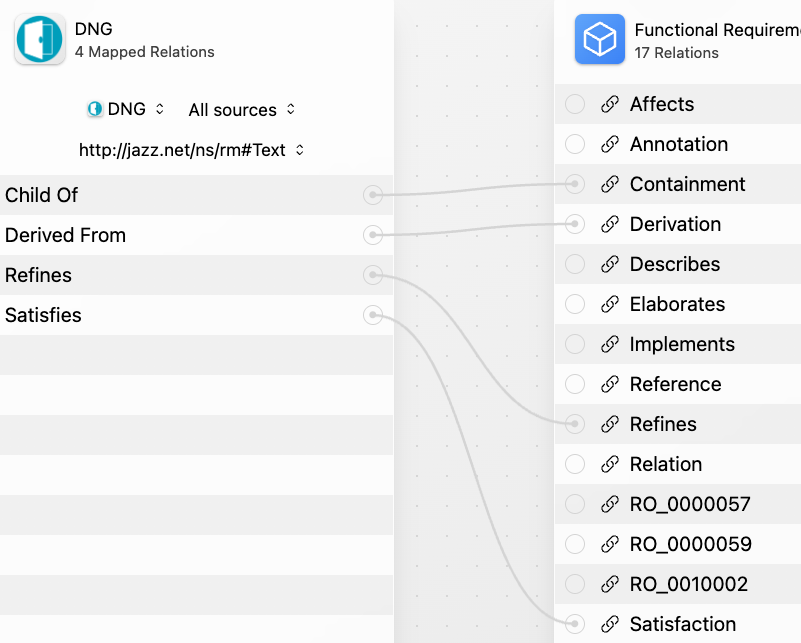The width and height of the screenshot is (801, 643).
Task: Expand the jazz.net rm#Text type dropdown
Action: (x=192, y=150)
